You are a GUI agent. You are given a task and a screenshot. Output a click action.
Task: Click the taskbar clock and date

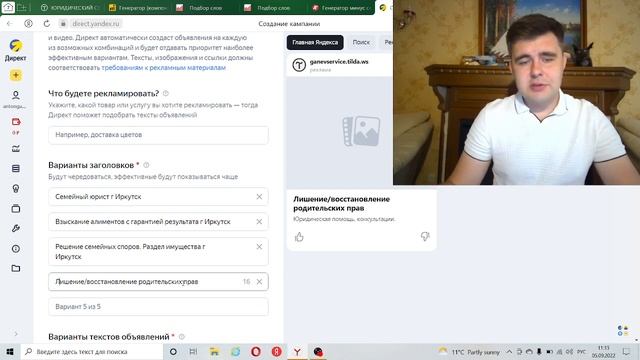[604, 352]
